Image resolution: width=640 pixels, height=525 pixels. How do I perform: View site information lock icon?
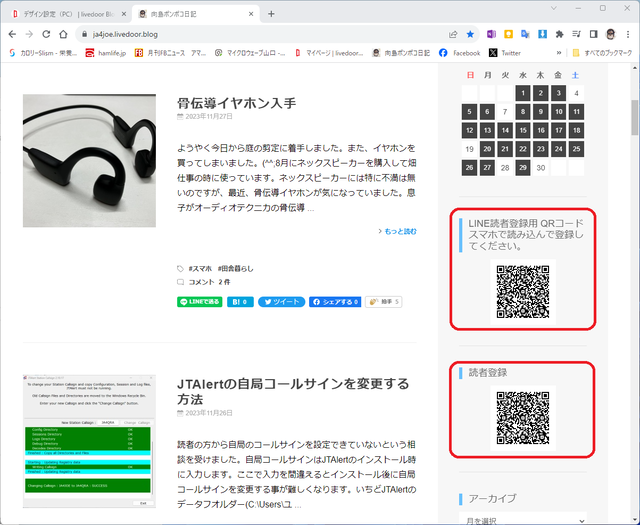[x=84, y=34]
